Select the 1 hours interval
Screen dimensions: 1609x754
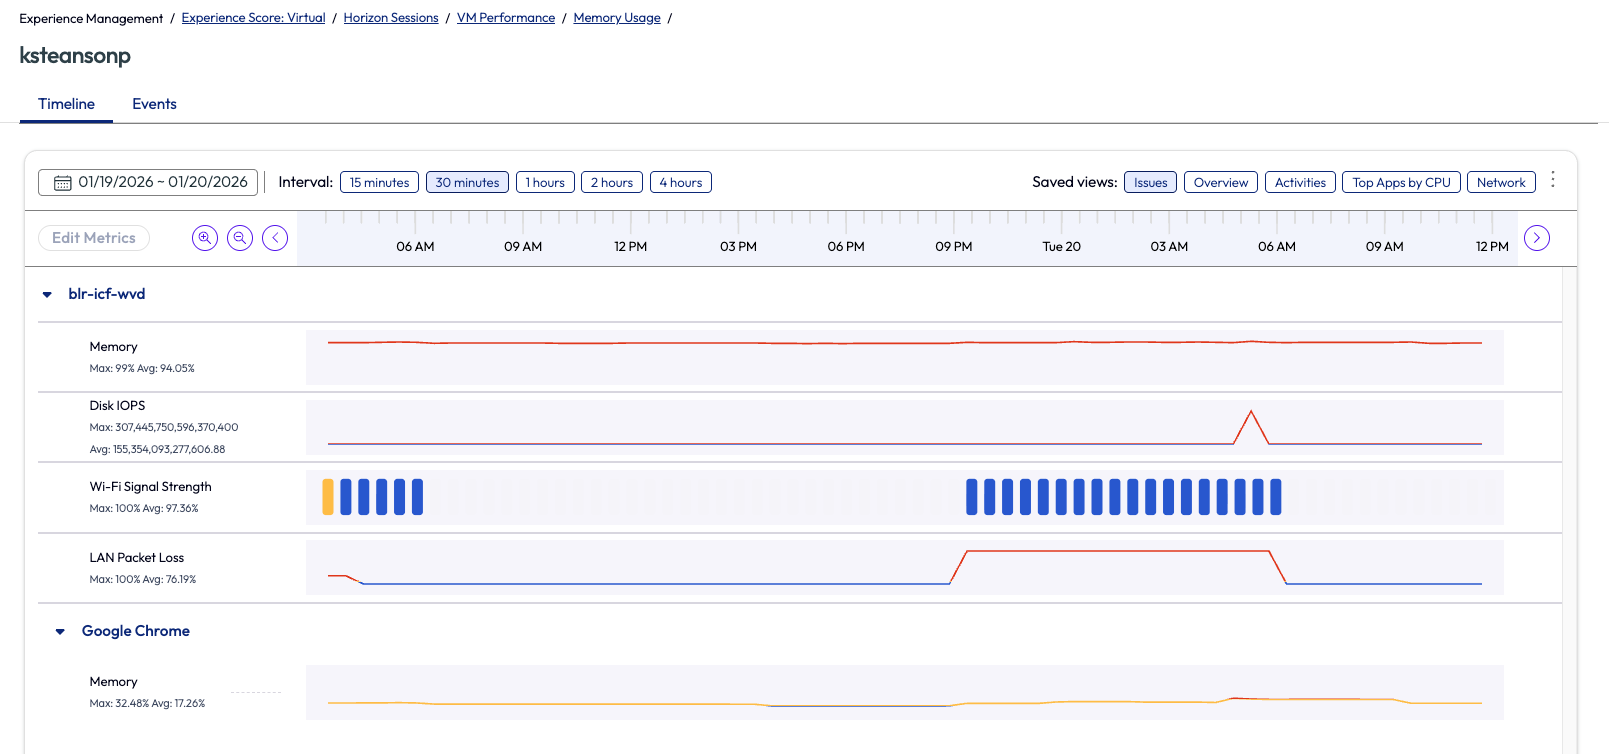[545, 183]
